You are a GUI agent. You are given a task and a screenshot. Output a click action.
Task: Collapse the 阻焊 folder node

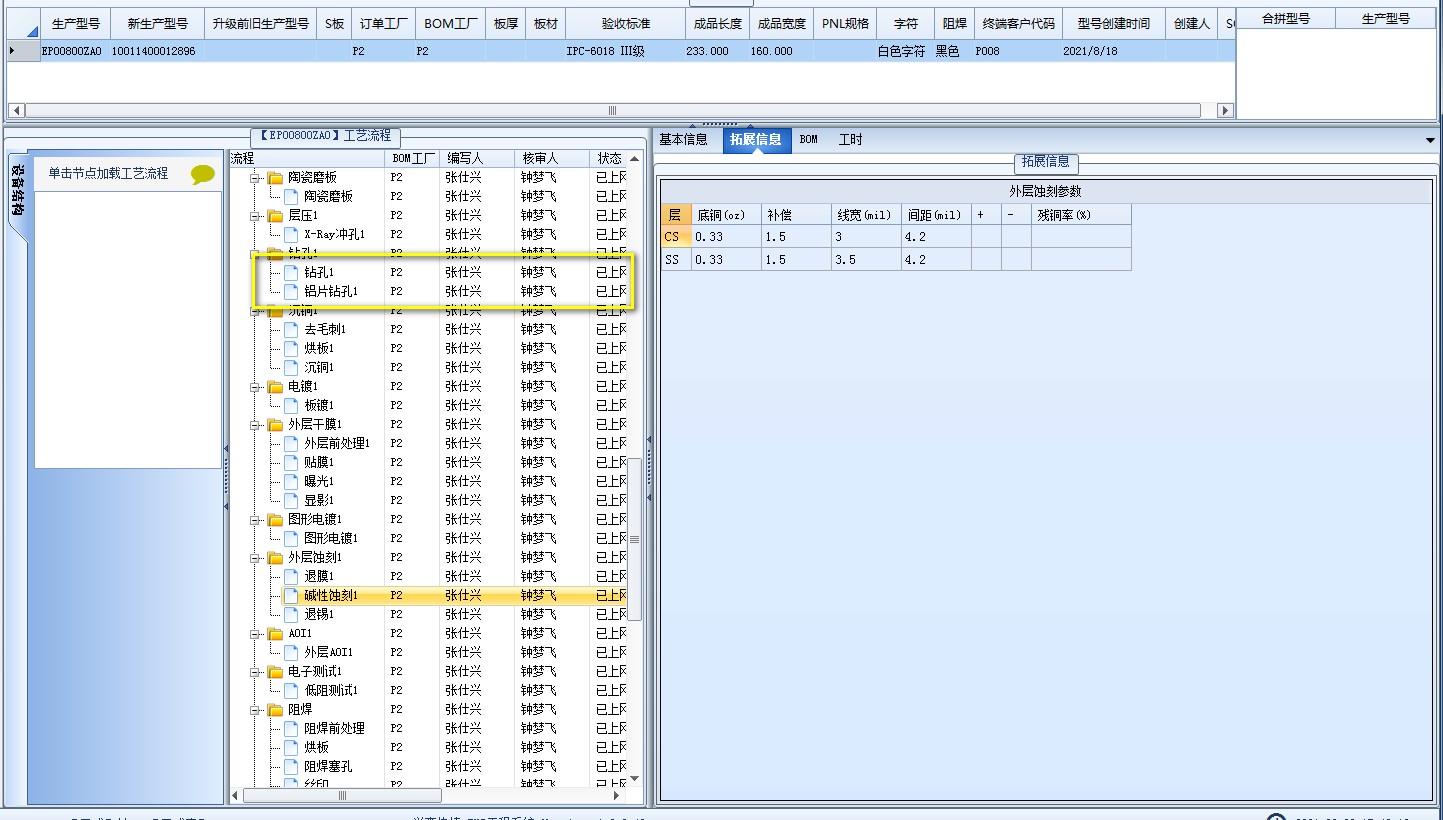pos(256,709)
